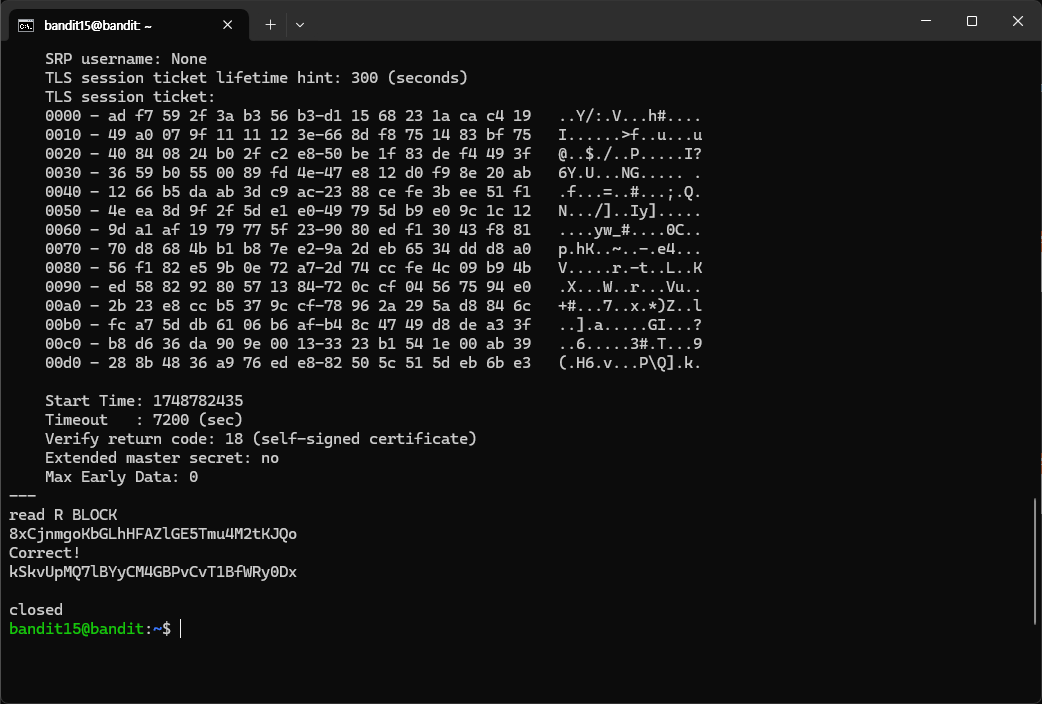
Task: Maximize the terminal window
Action: 972,21
